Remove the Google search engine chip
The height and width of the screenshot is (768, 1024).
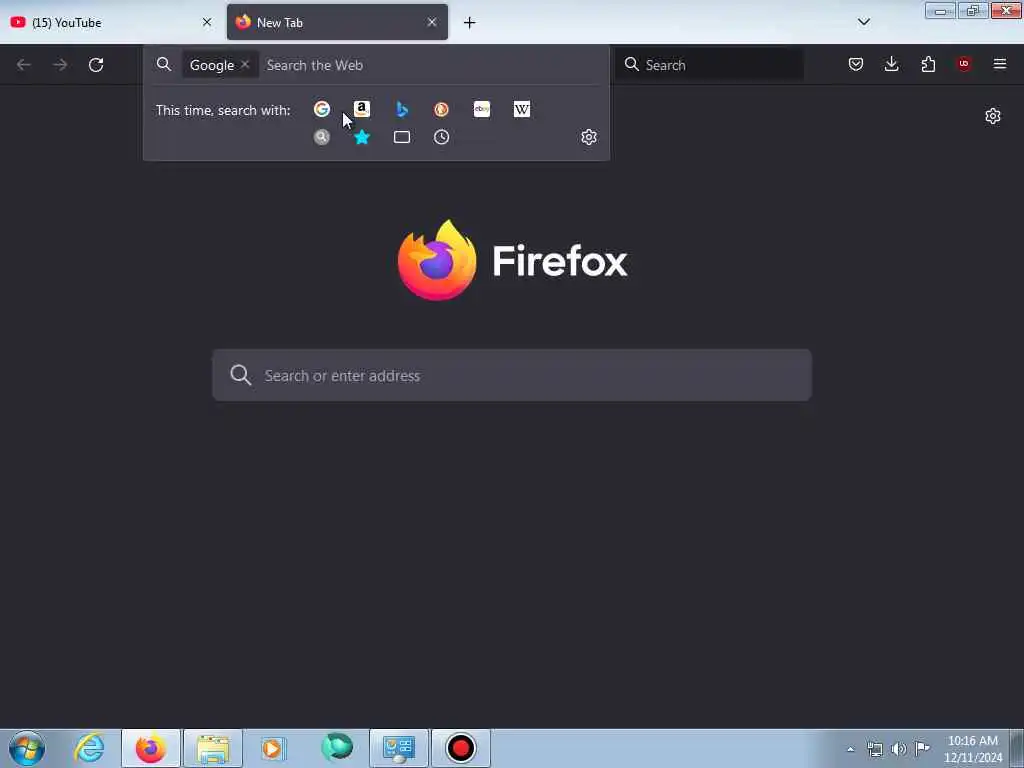tap(245, 65)
